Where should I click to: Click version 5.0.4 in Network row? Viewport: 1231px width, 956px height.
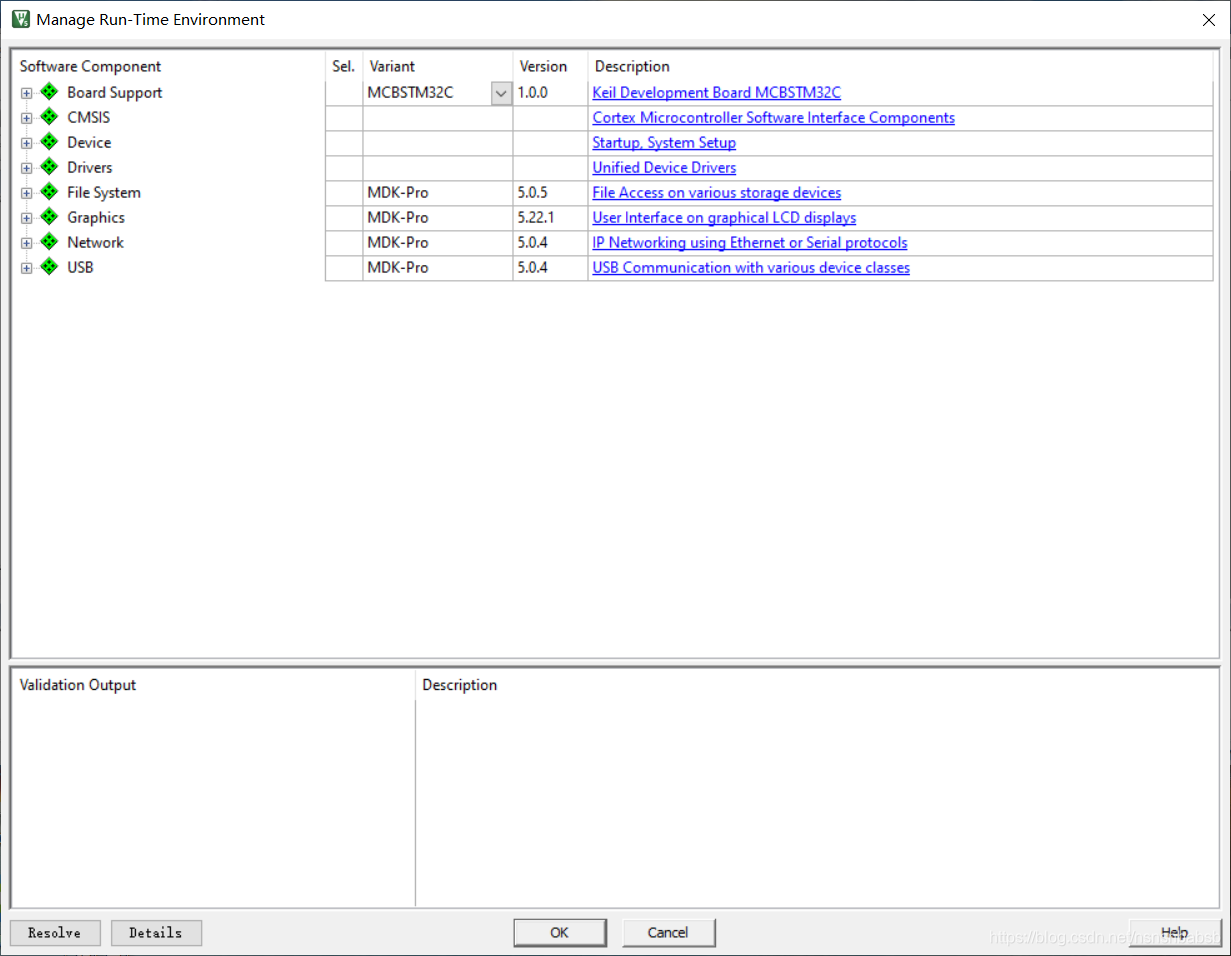coord(533,242)
